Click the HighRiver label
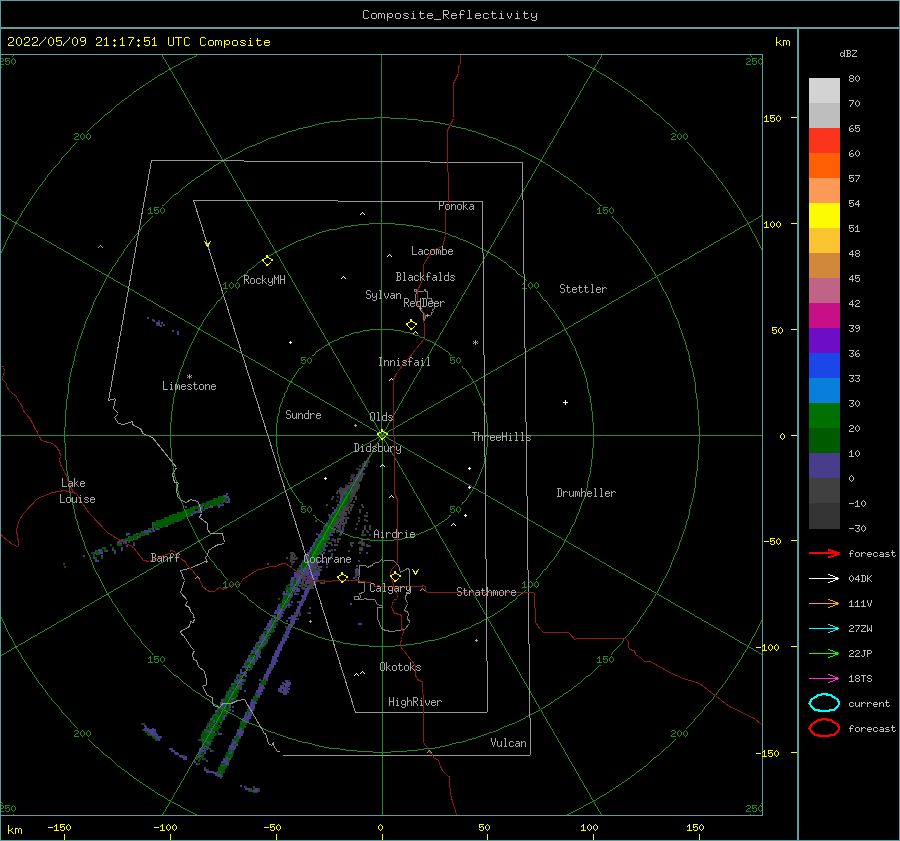The image size is (900, 841). coord(415,702)
